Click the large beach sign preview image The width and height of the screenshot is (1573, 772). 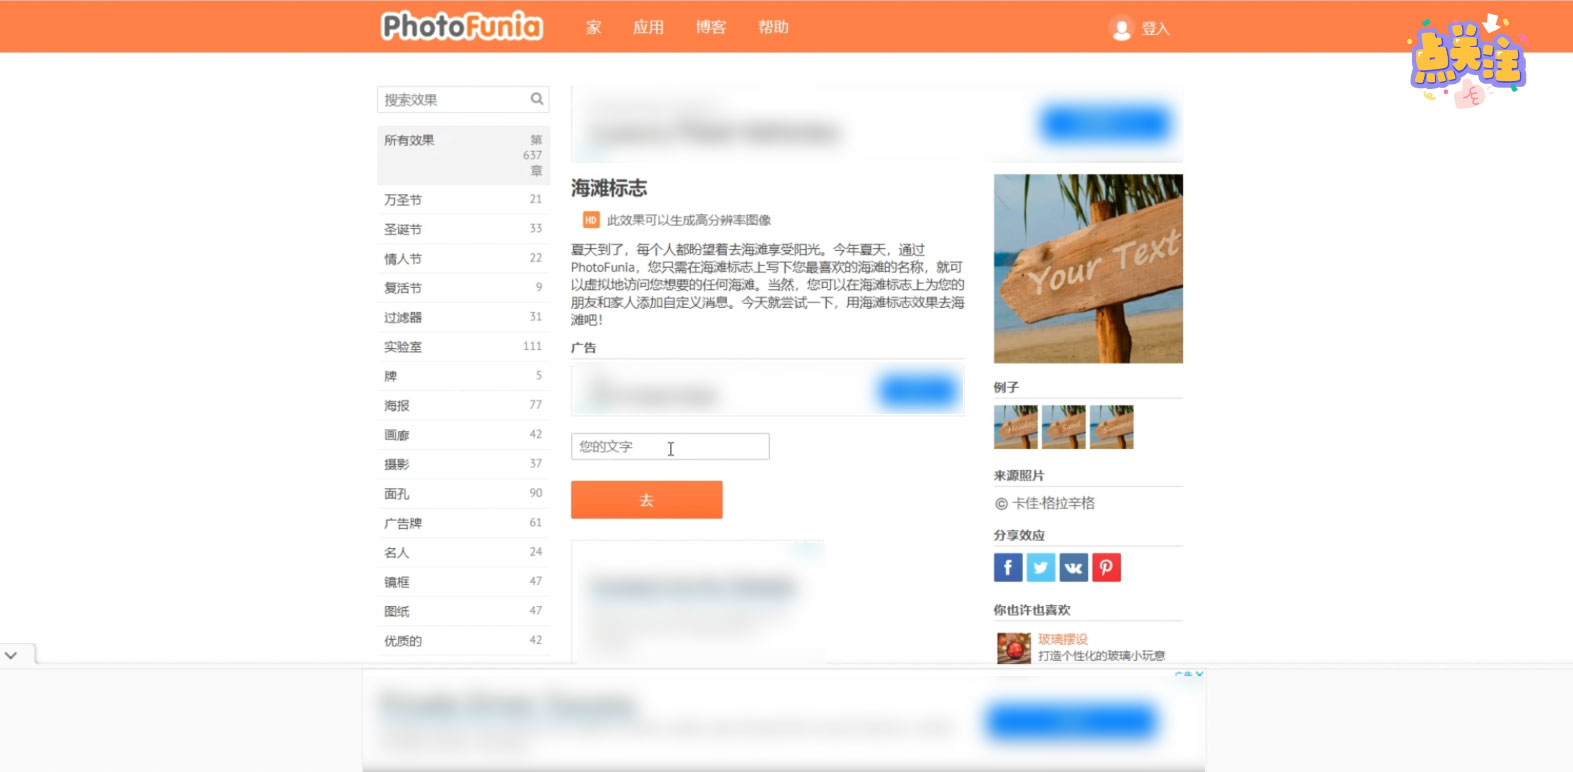click(x=1088, y=268)
